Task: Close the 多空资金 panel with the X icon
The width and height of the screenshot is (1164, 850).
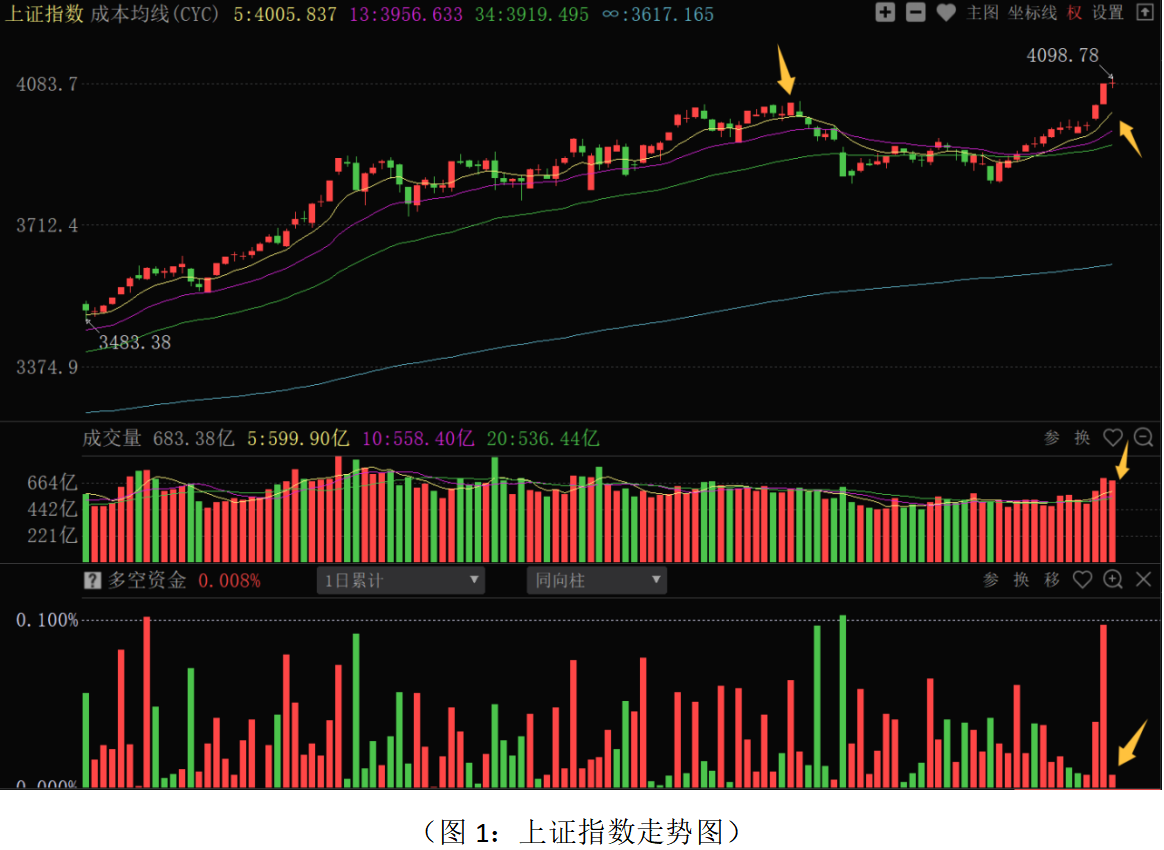Action: tap(1144, 579)
